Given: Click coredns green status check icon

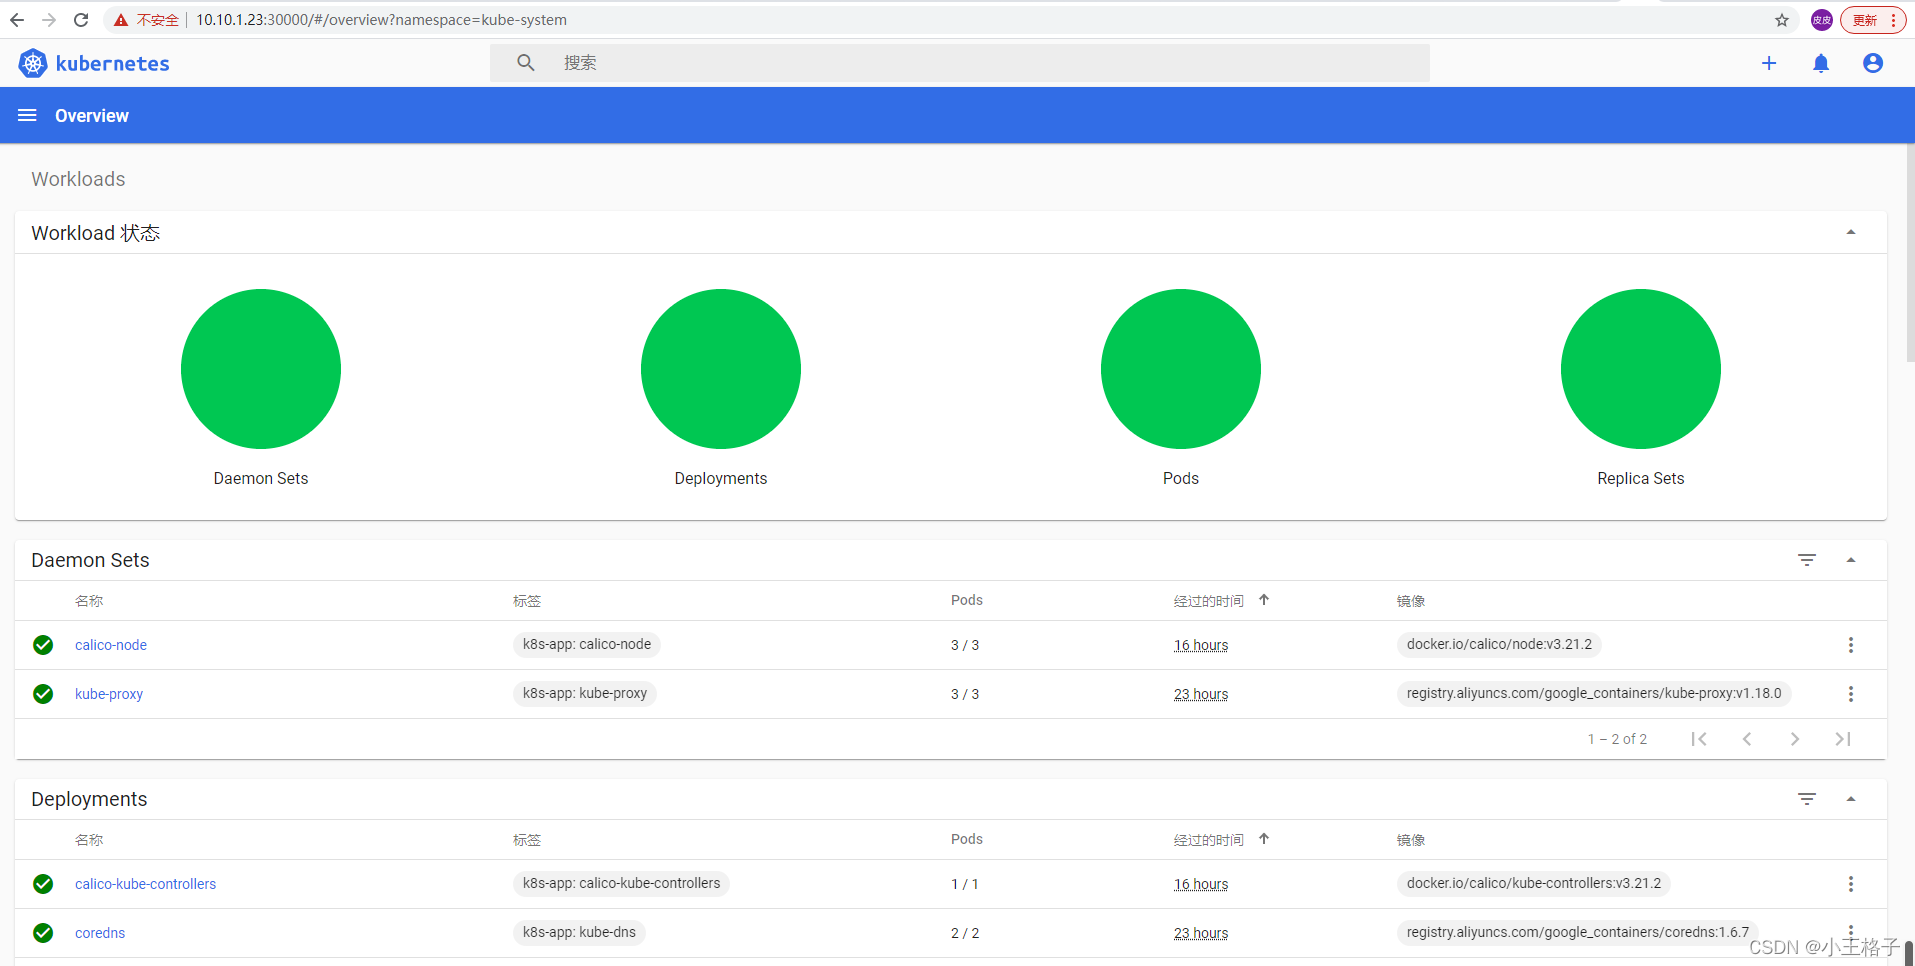Looking at the screenshot, I should click(x=43, y=933).
